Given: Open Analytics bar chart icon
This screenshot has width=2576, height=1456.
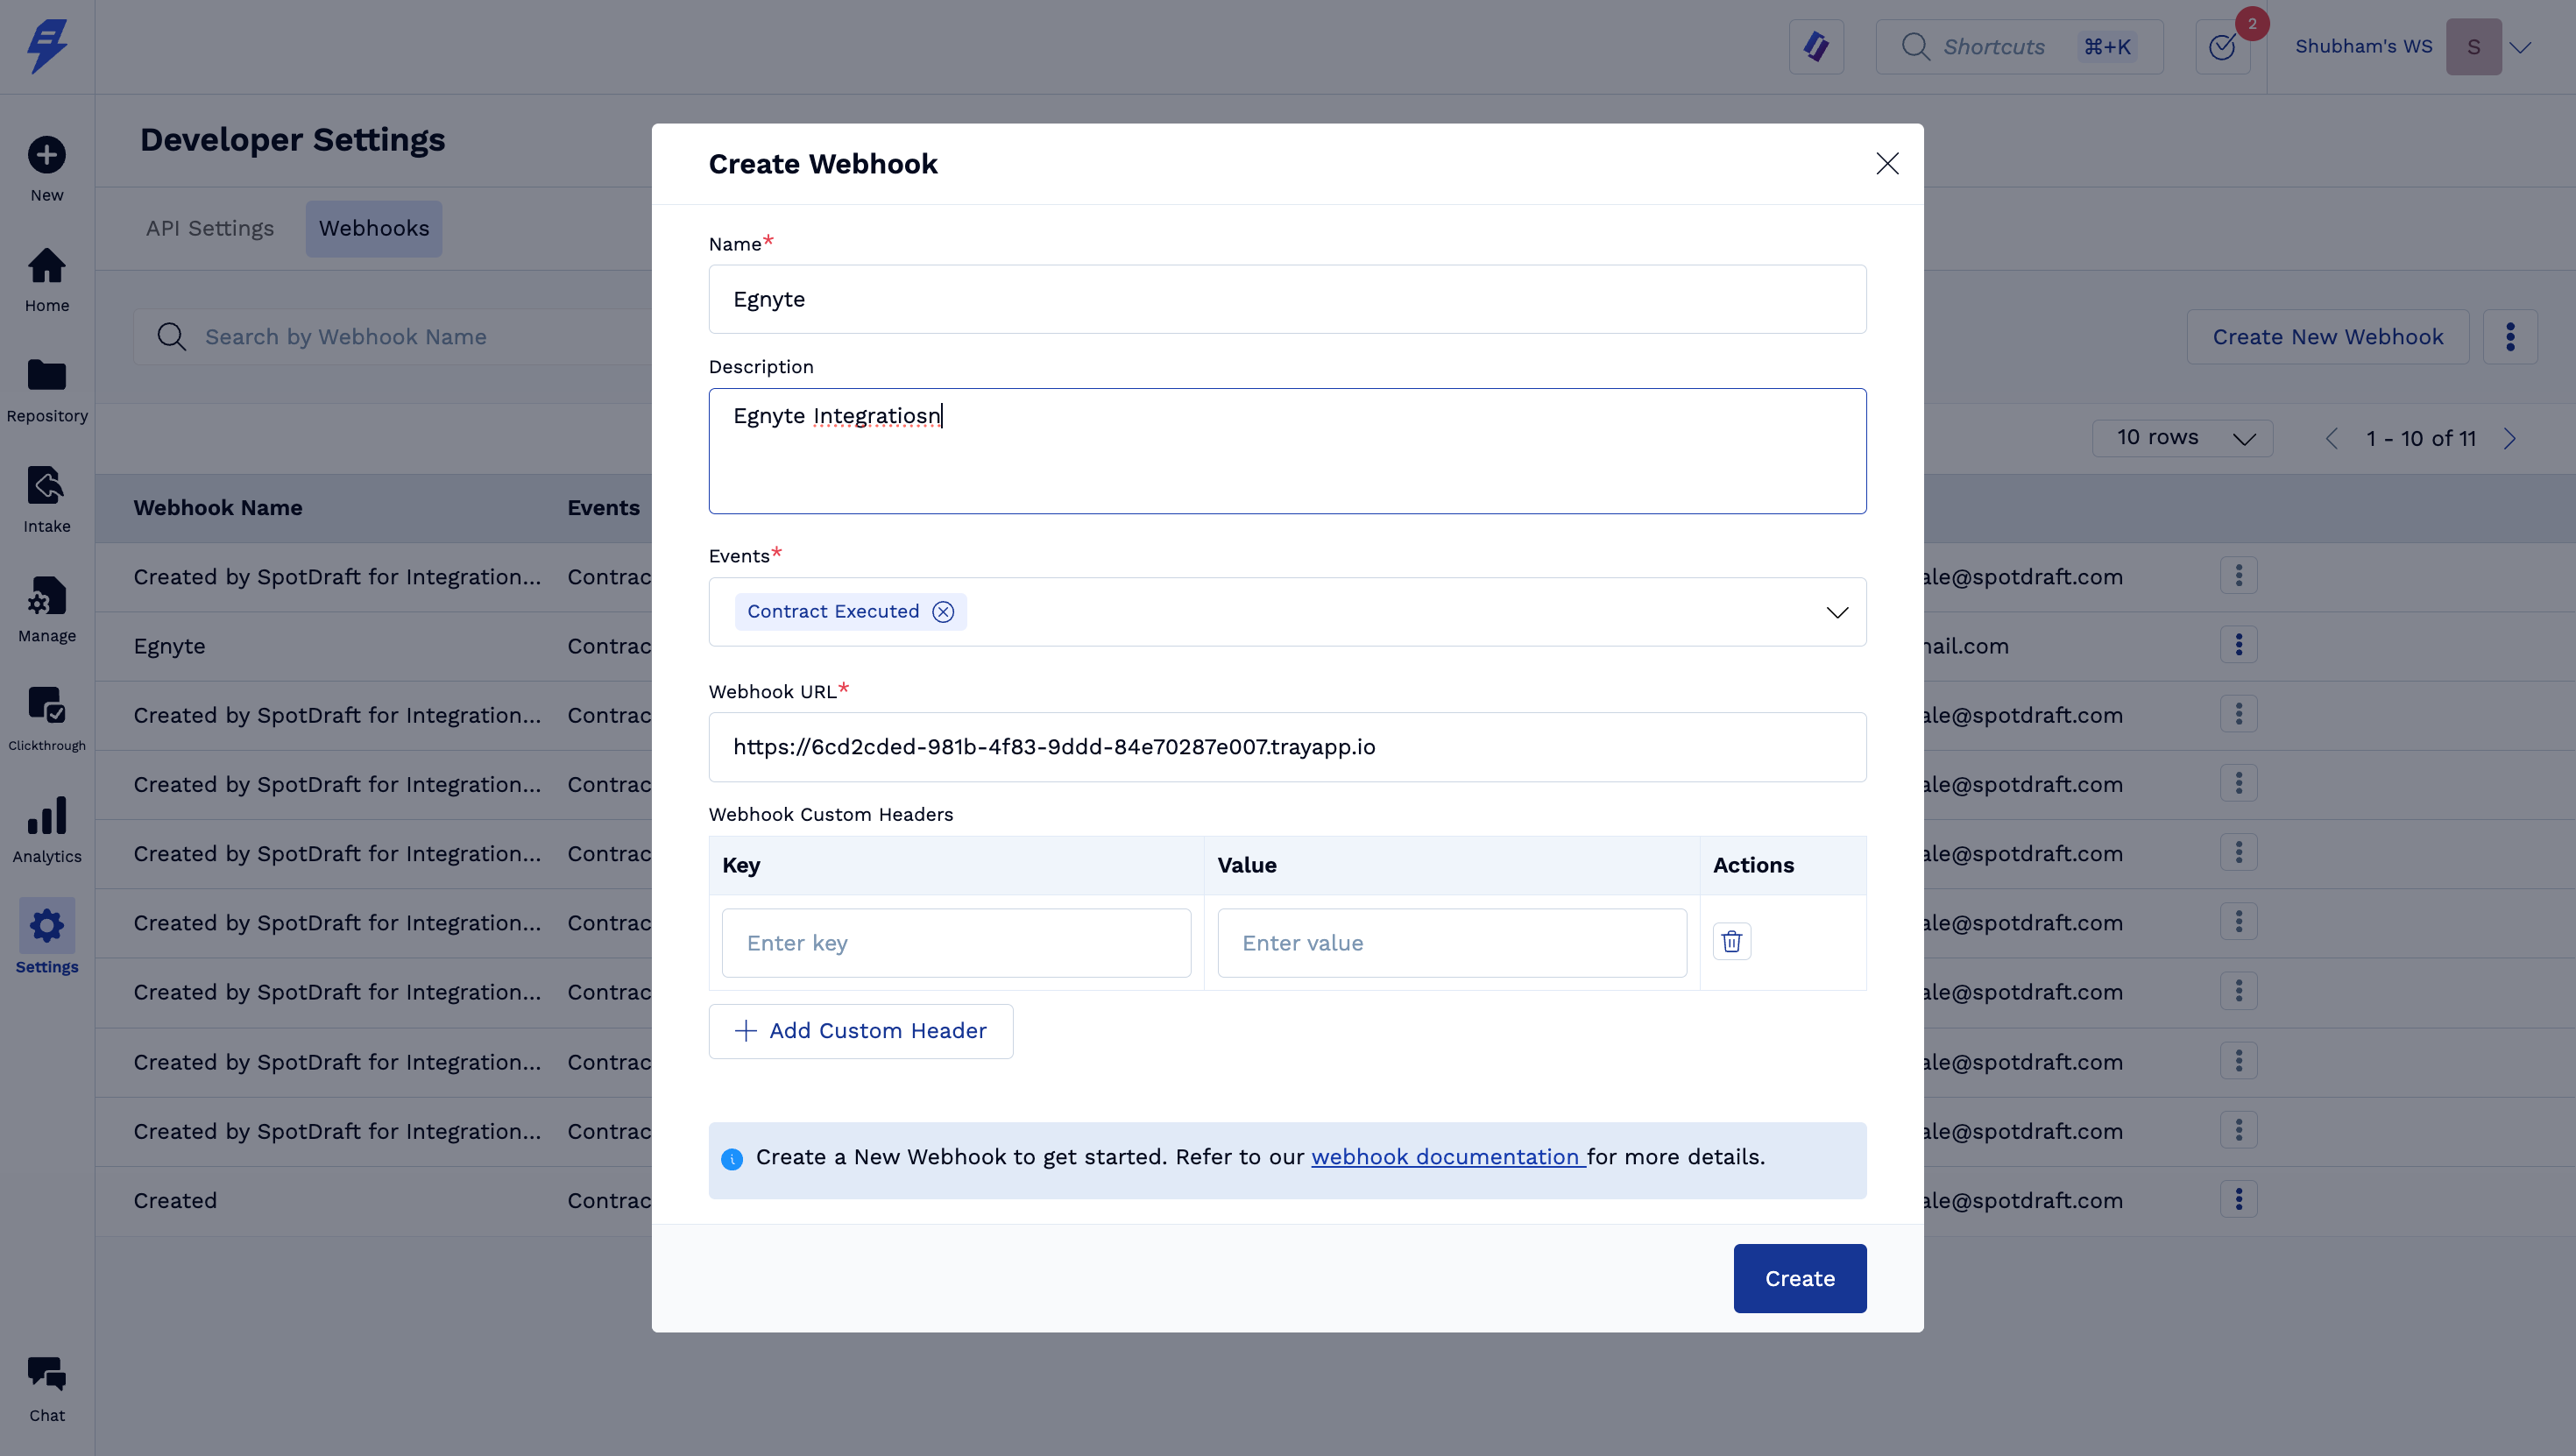Looking at the screenshot, I should [46, 829].
